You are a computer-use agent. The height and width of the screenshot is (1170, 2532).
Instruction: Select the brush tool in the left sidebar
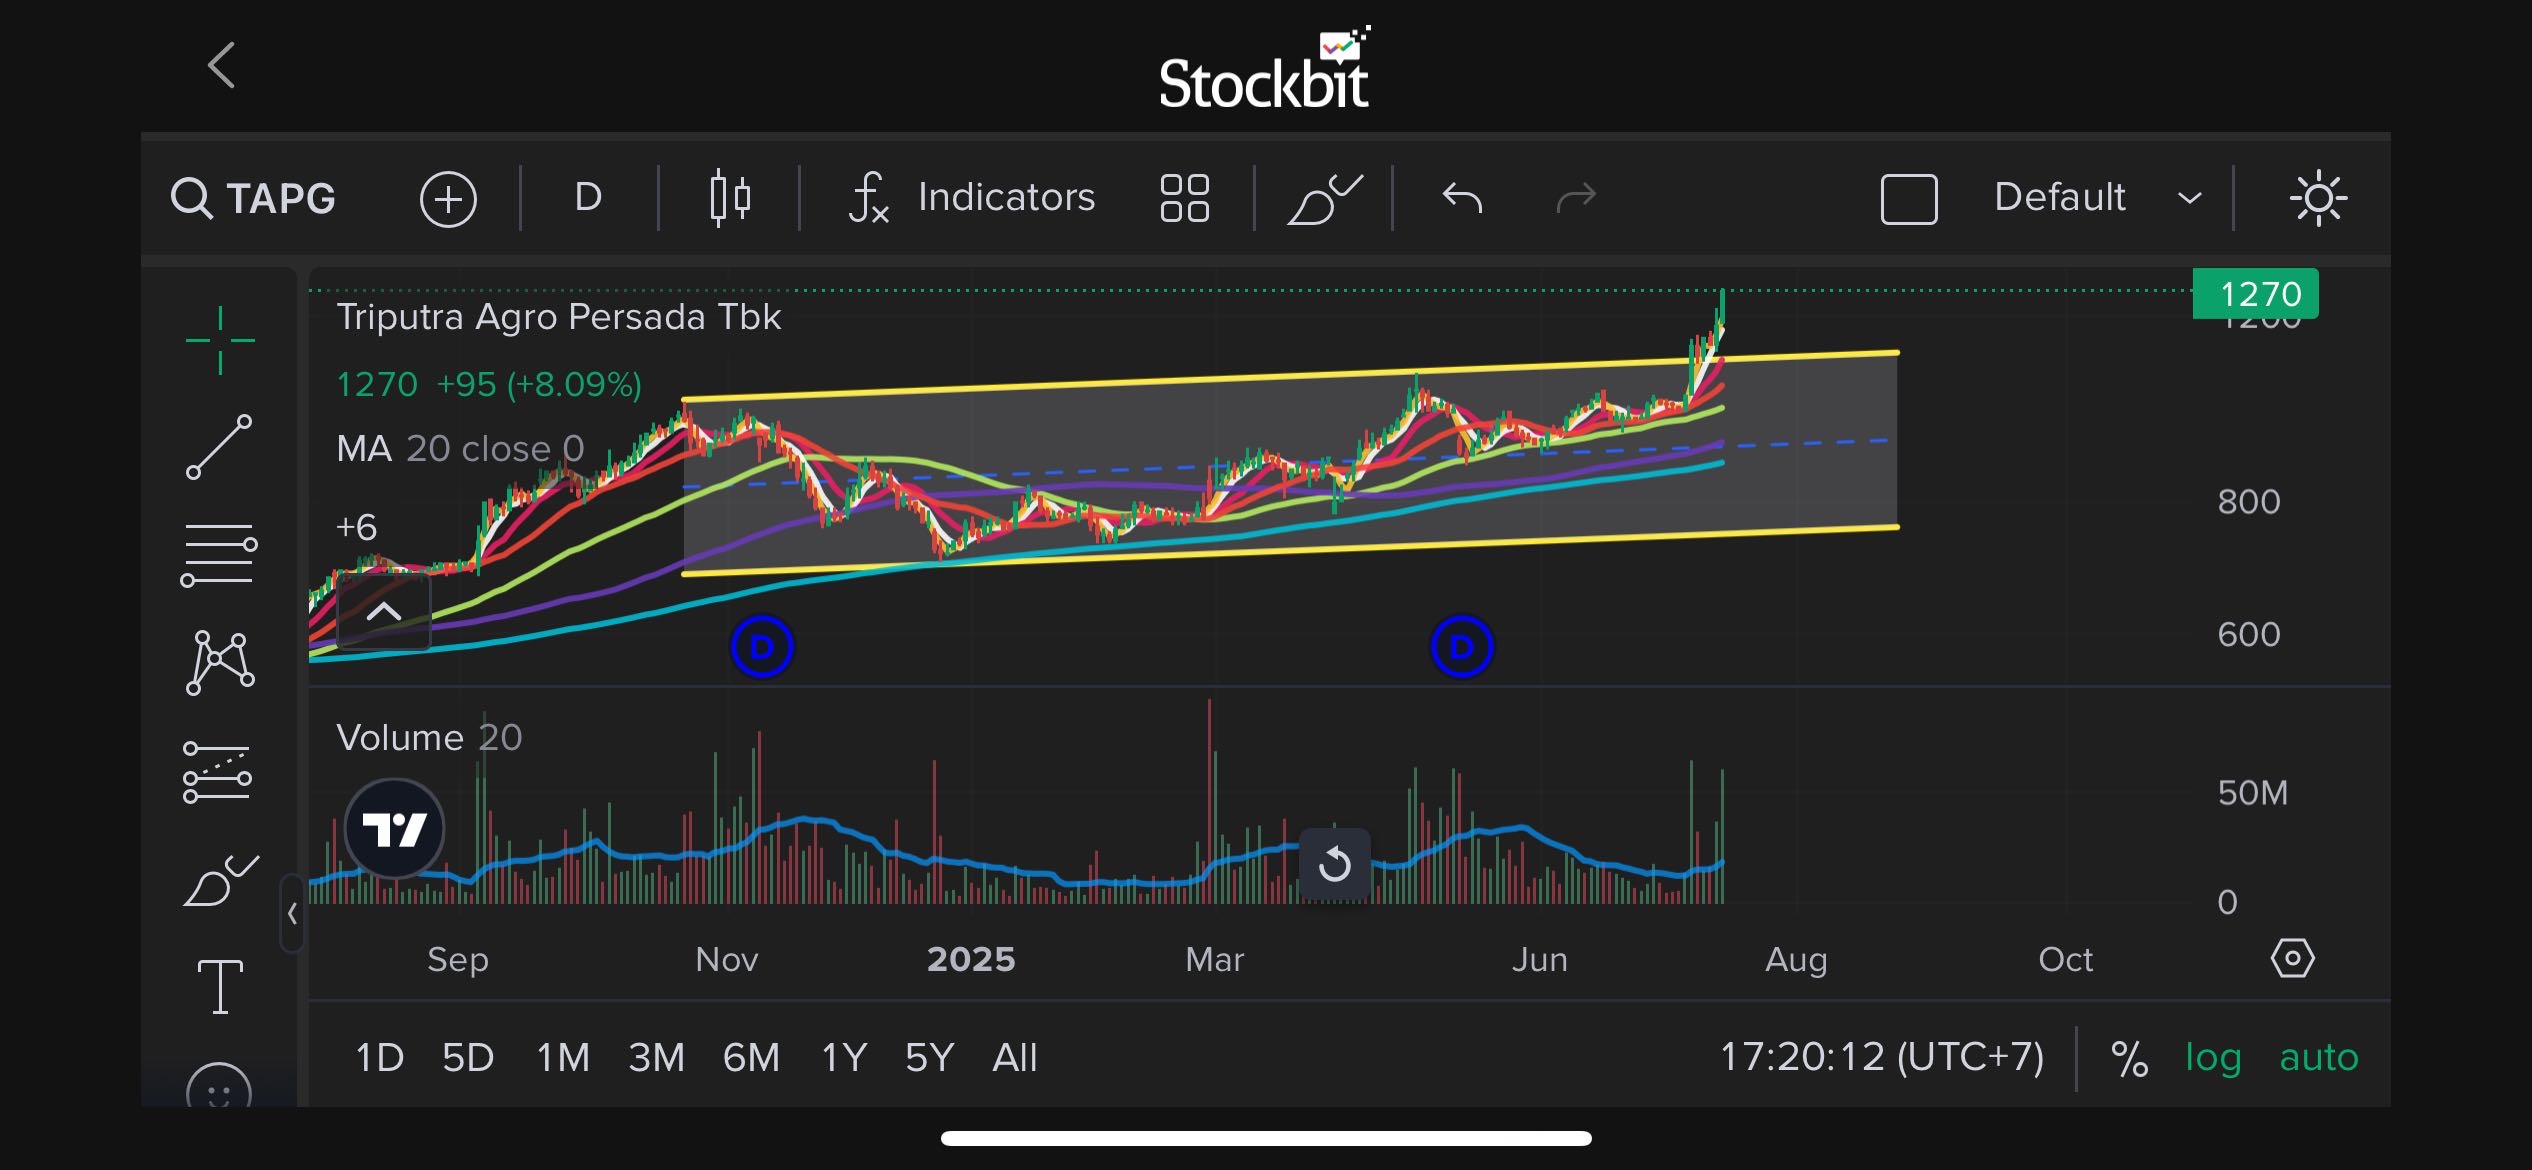pos(220,880)
